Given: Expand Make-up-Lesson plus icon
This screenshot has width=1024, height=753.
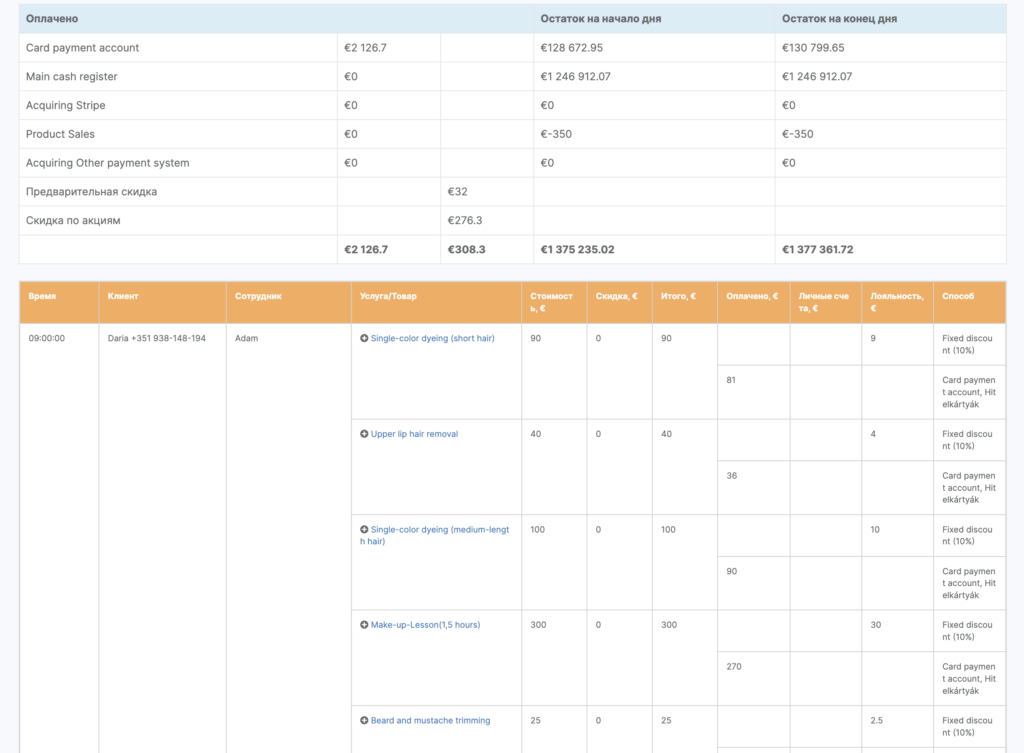Looking at the screenshot, I should pos(364,625).
